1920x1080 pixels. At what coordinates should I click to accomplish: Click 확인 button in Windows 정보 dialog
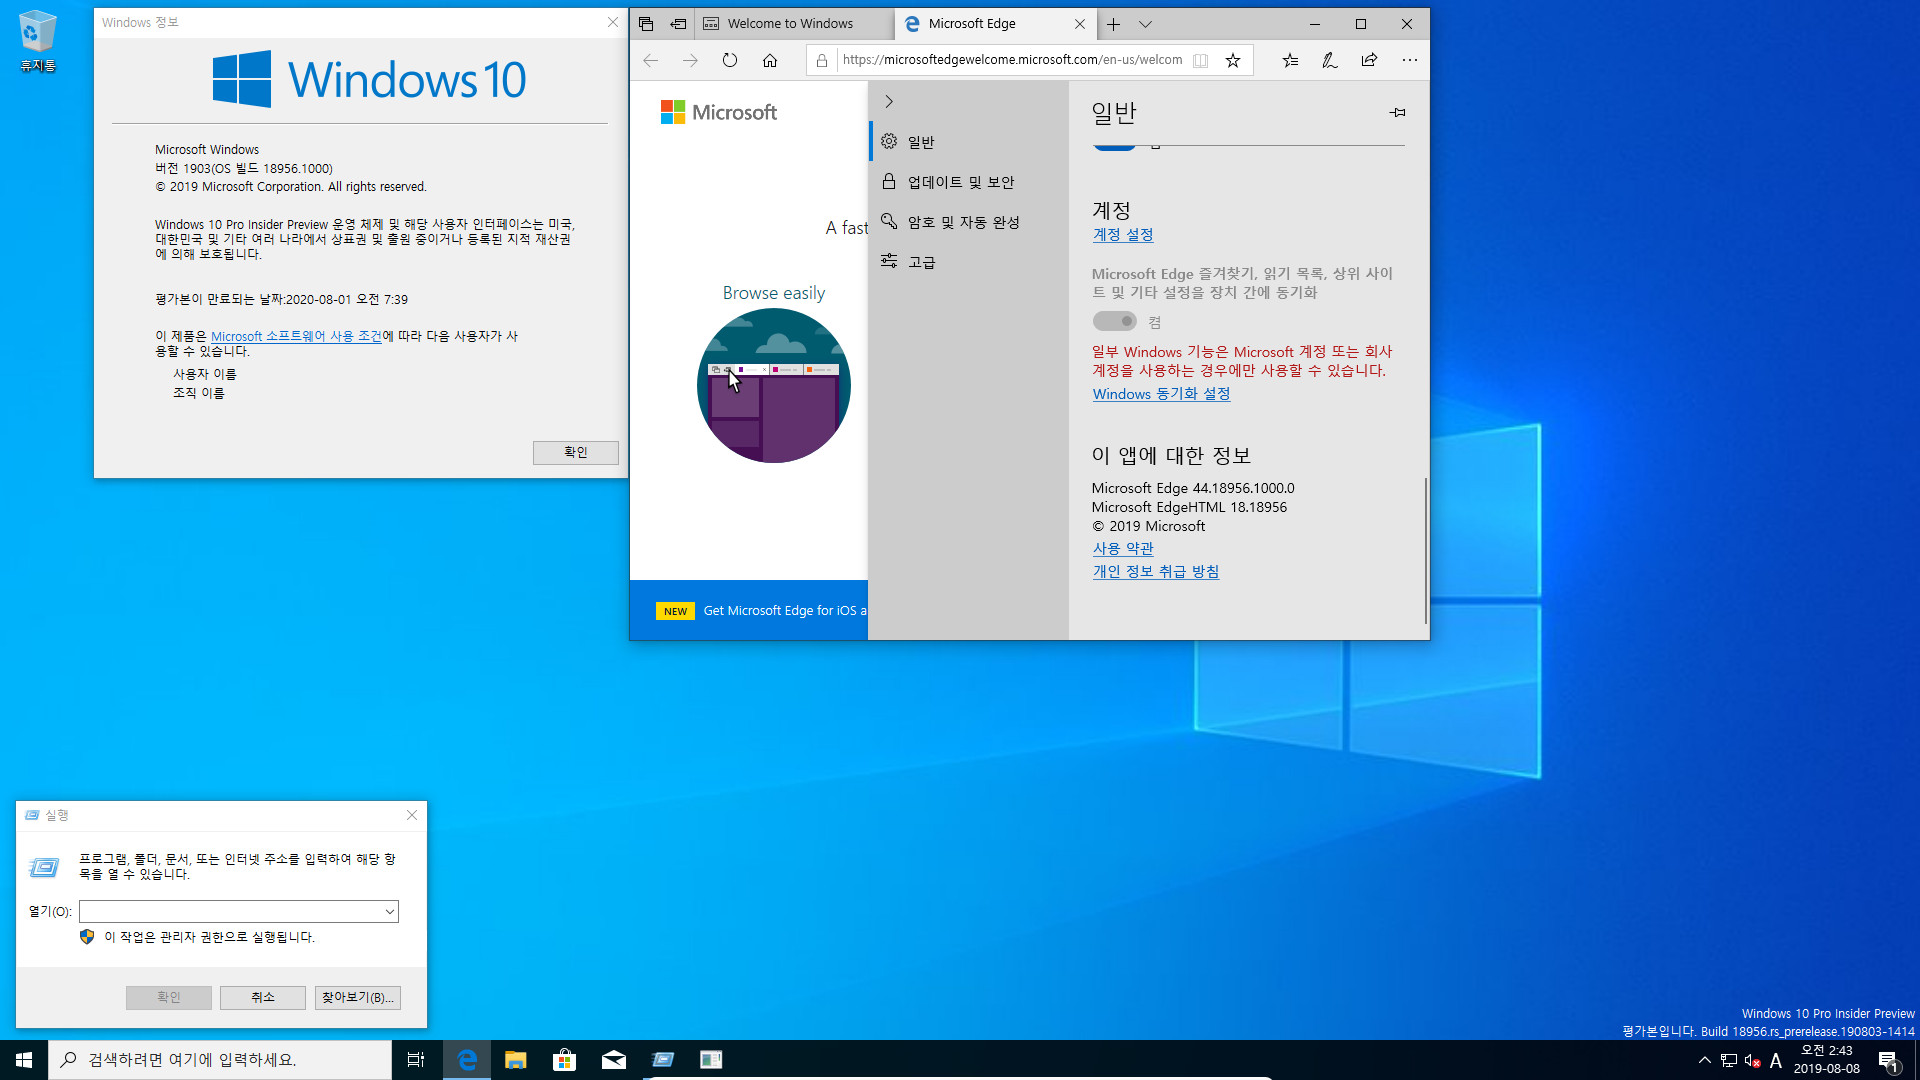[575, 451]
